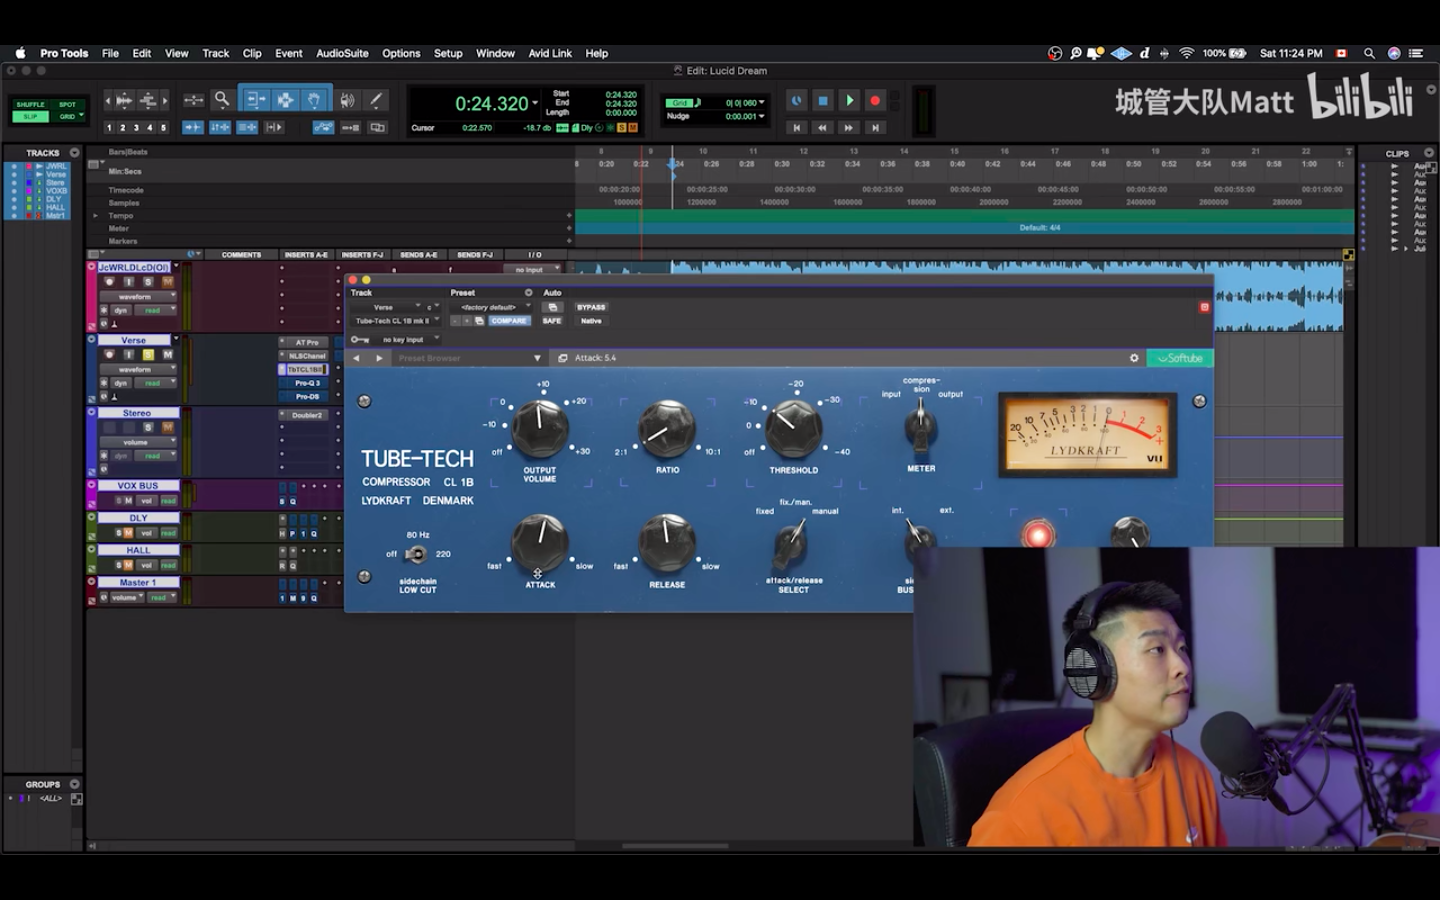Click the key input key icon

360,340
